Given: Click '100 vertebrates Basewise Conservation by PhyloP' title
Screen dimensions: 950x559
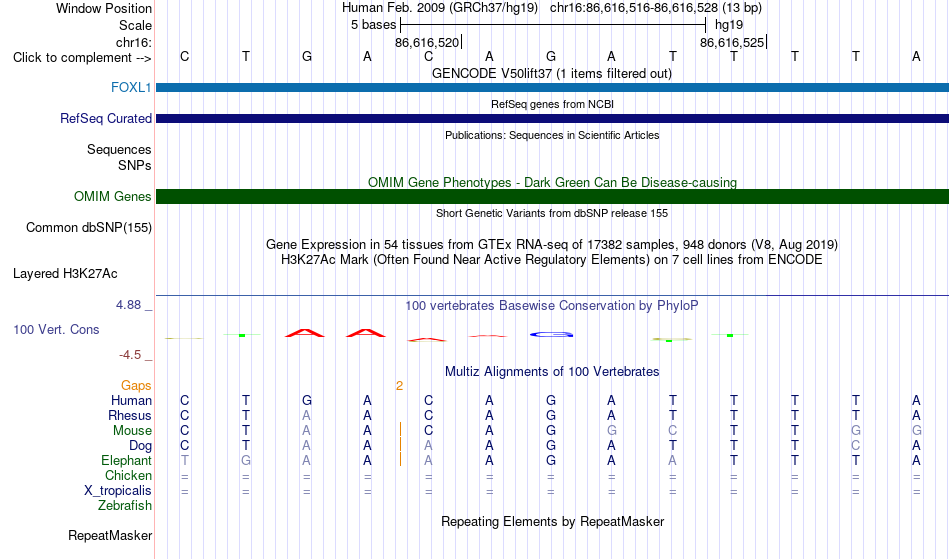Looking at the screenshot, I should click(x=552, y=306).
